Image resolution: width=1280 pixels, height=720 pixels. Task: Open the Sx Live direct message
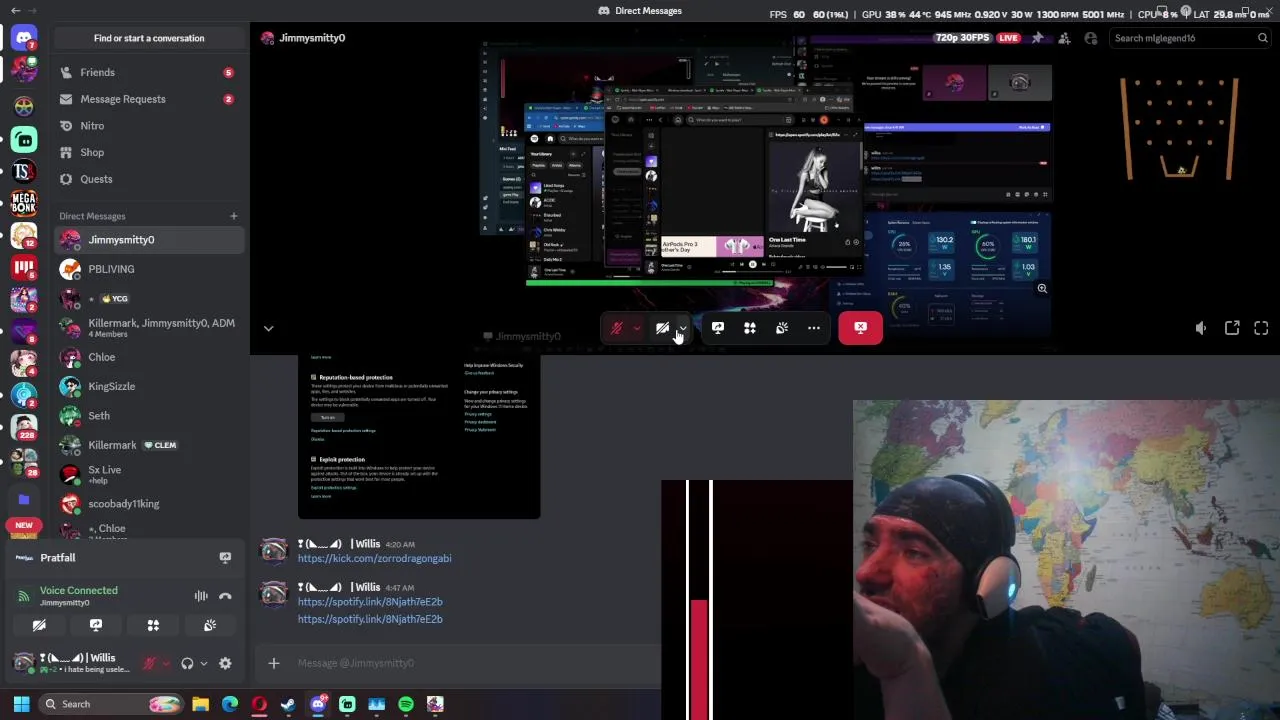pos(149,474)
